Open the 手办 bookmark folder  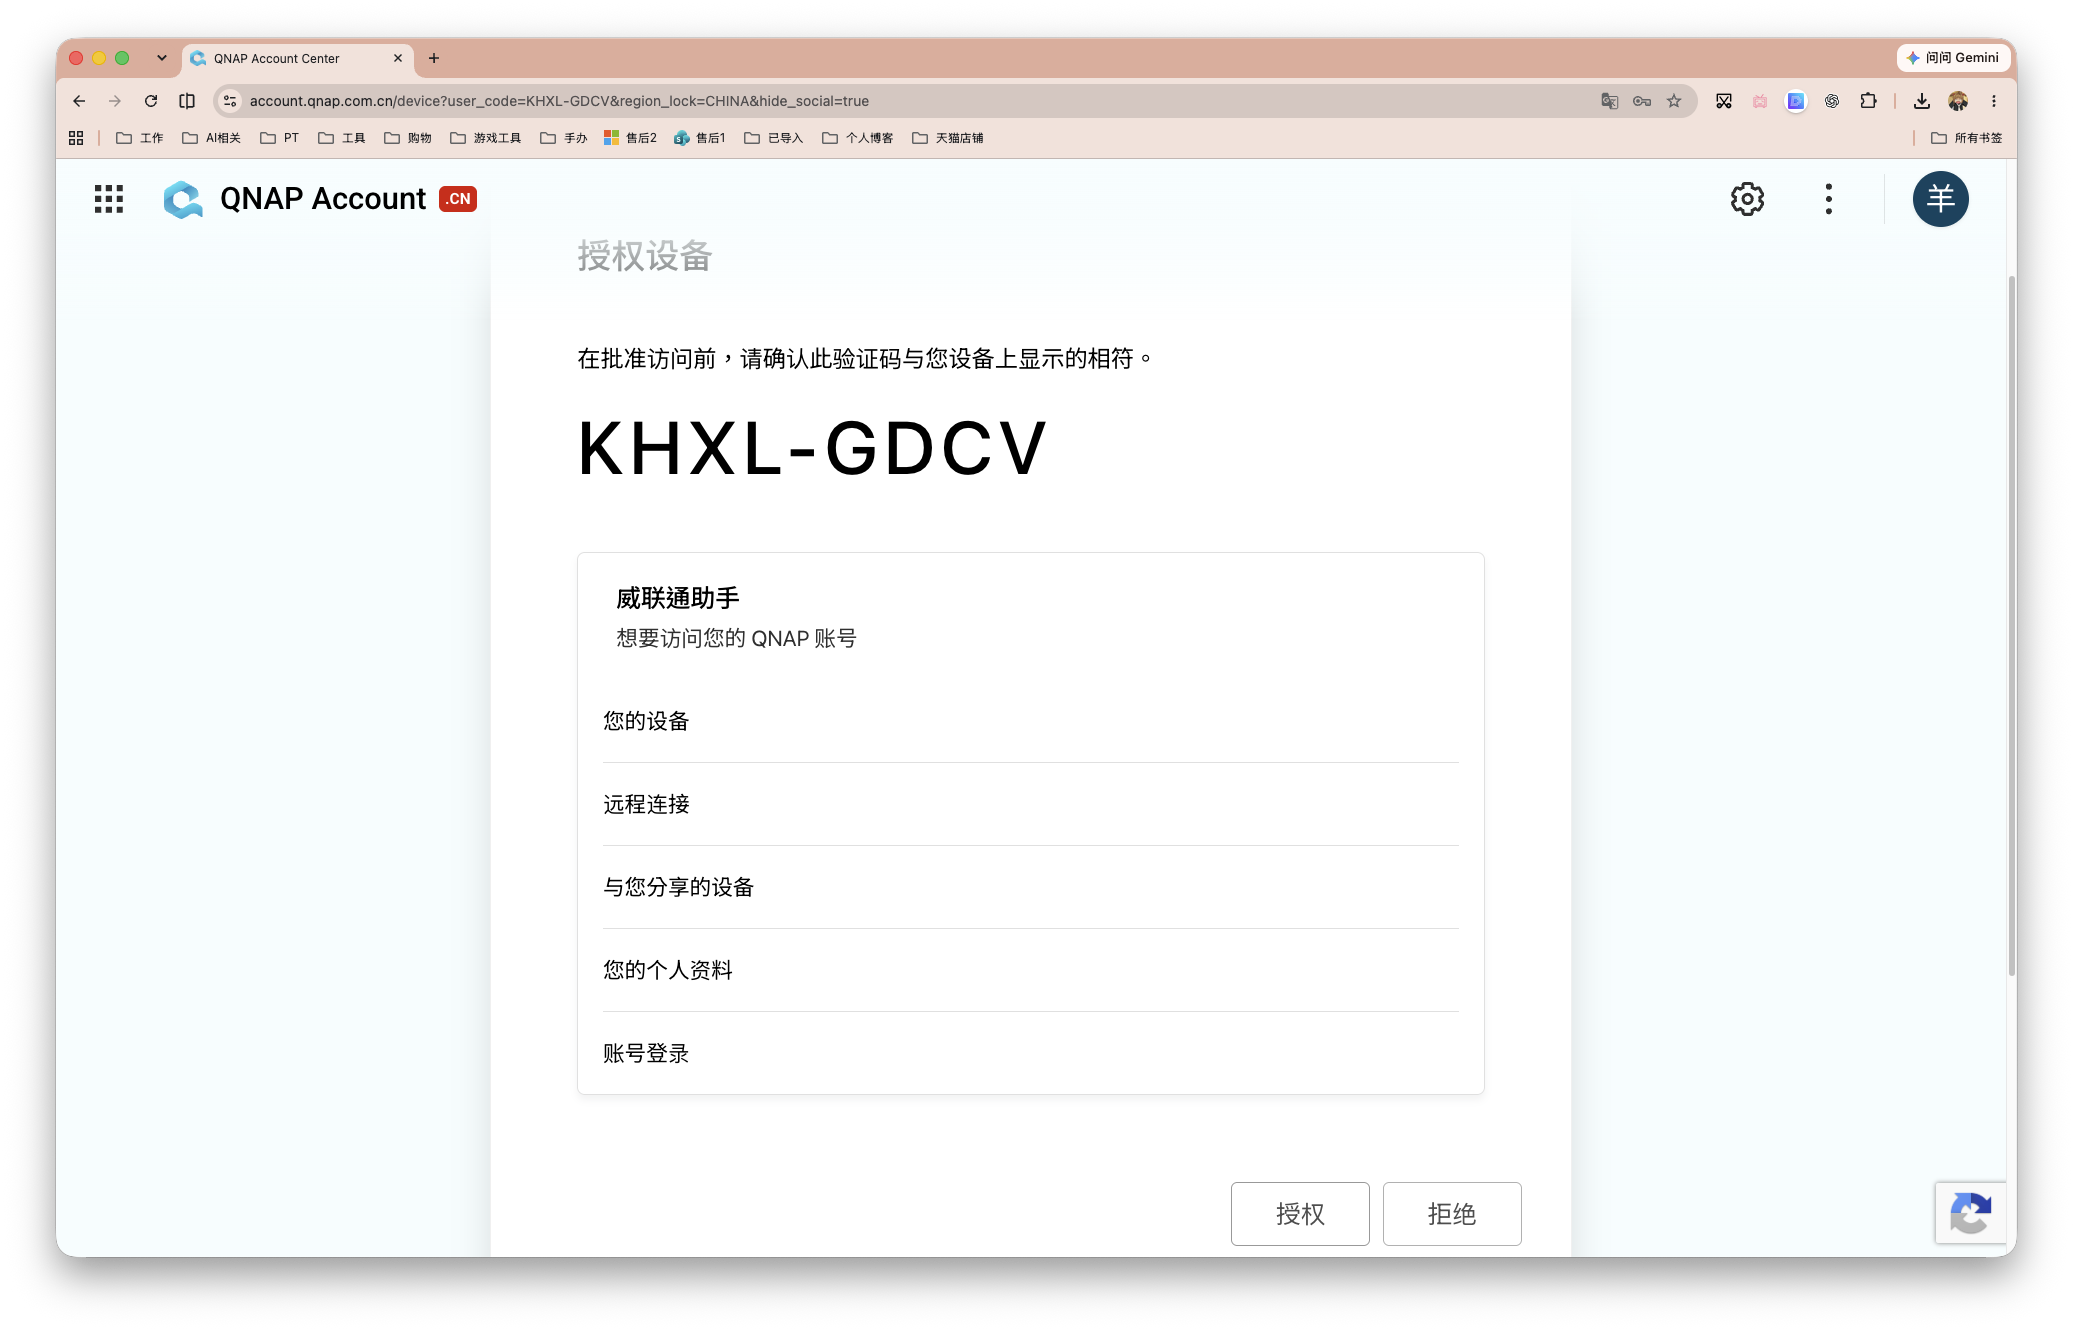pyautogui.click(x=563, y=138)
